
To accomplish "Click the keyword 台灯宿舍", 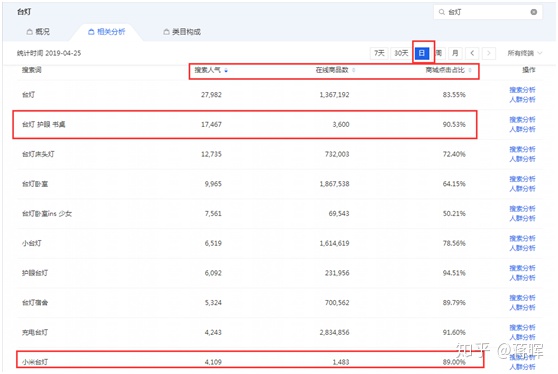I will 35,303.
